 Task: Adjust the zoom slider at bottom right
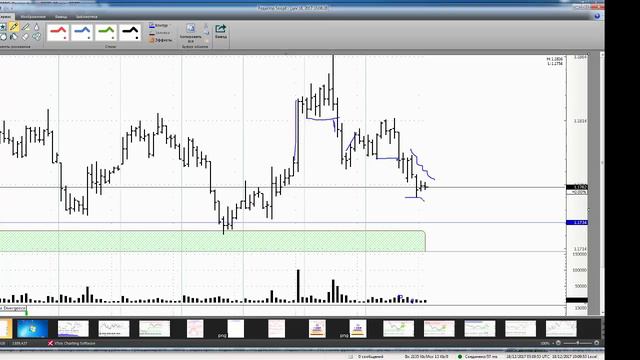click(x=577, y=343)
